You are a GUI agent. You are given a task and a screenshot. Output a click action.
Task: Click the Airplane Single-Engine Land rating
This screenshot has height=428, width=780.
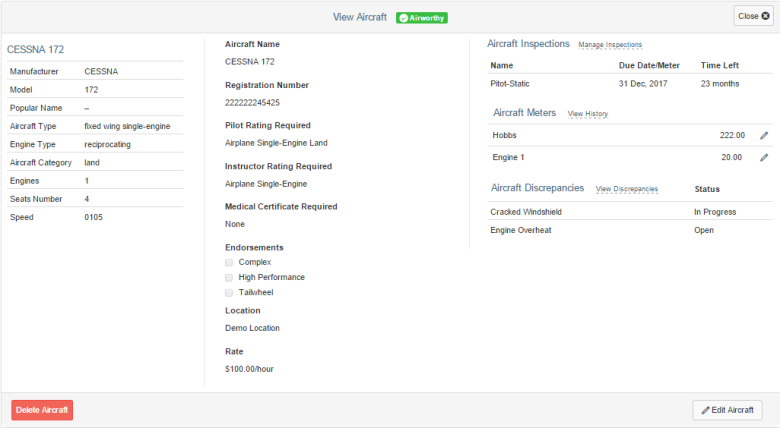pyautogui.click(x=276, y=143)
